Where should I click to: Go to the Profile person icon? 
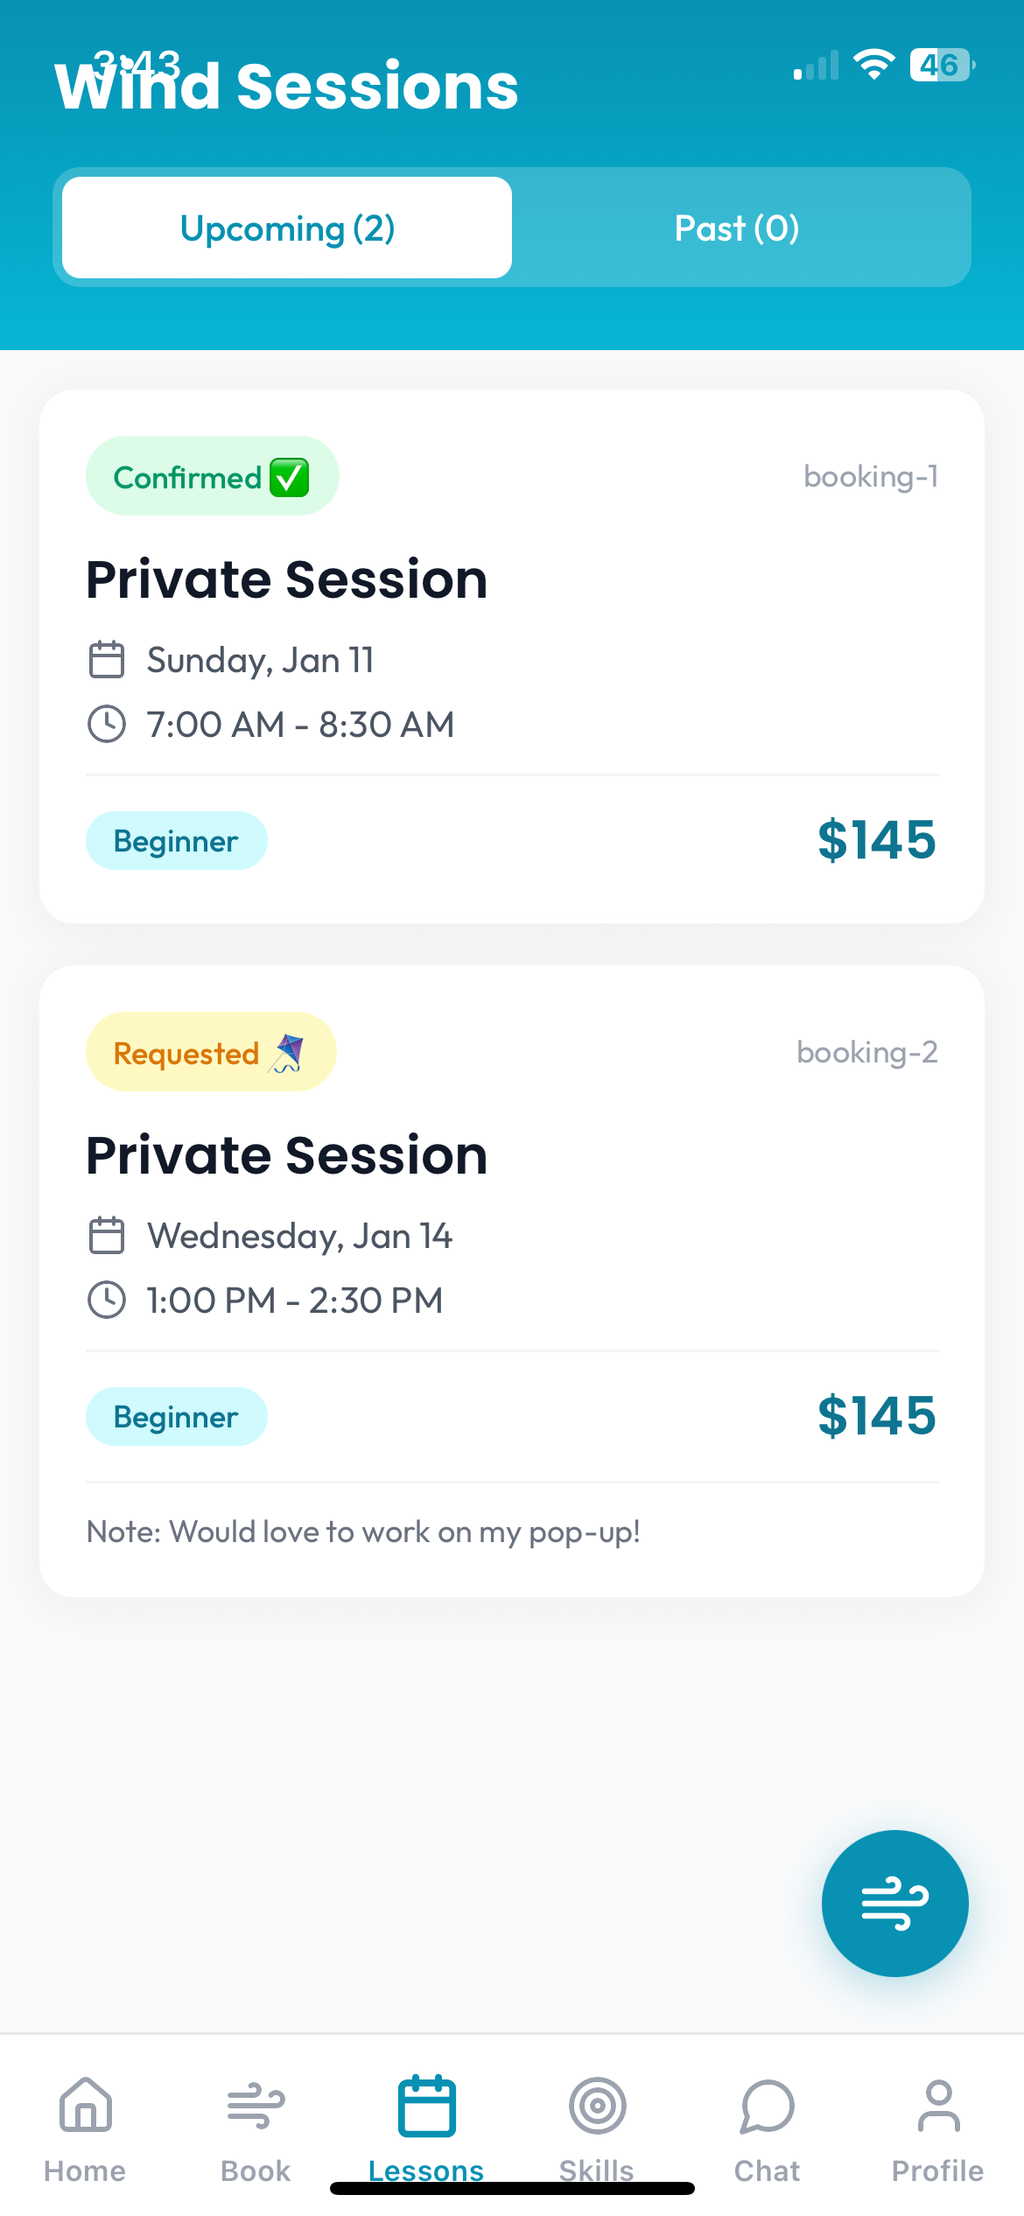point(938,2105)
